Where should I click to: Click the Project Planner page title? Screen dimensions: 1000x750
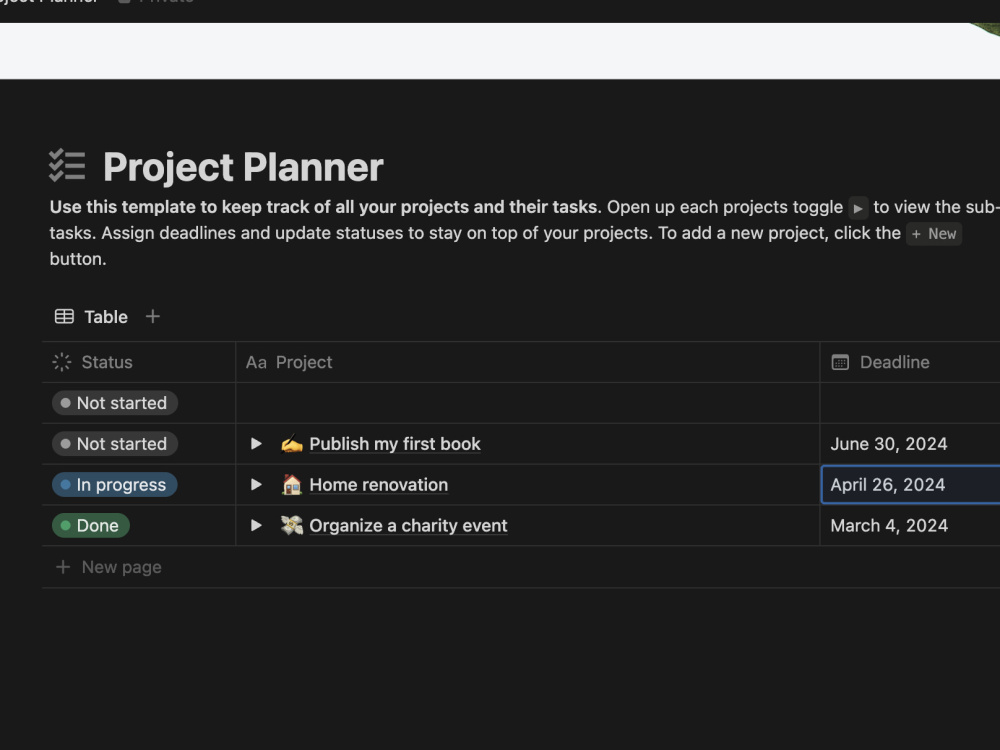coord(243,166)
